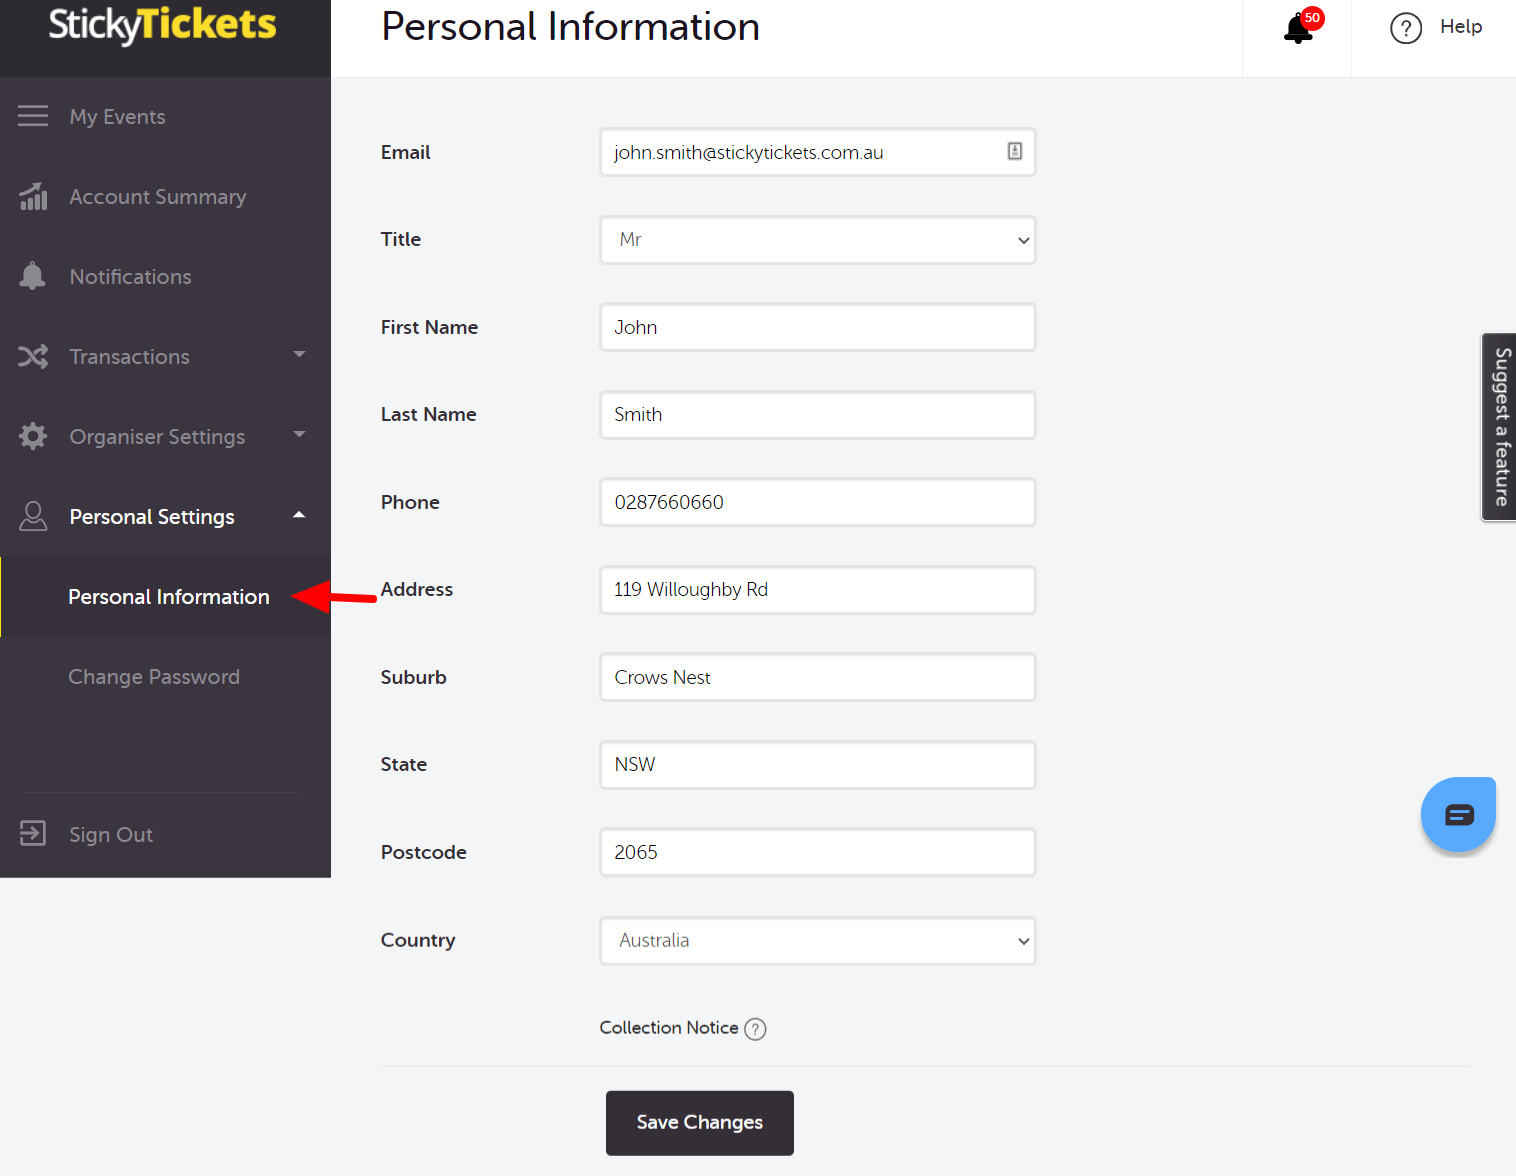Click the Sign Out exit icon

[33, 834]
